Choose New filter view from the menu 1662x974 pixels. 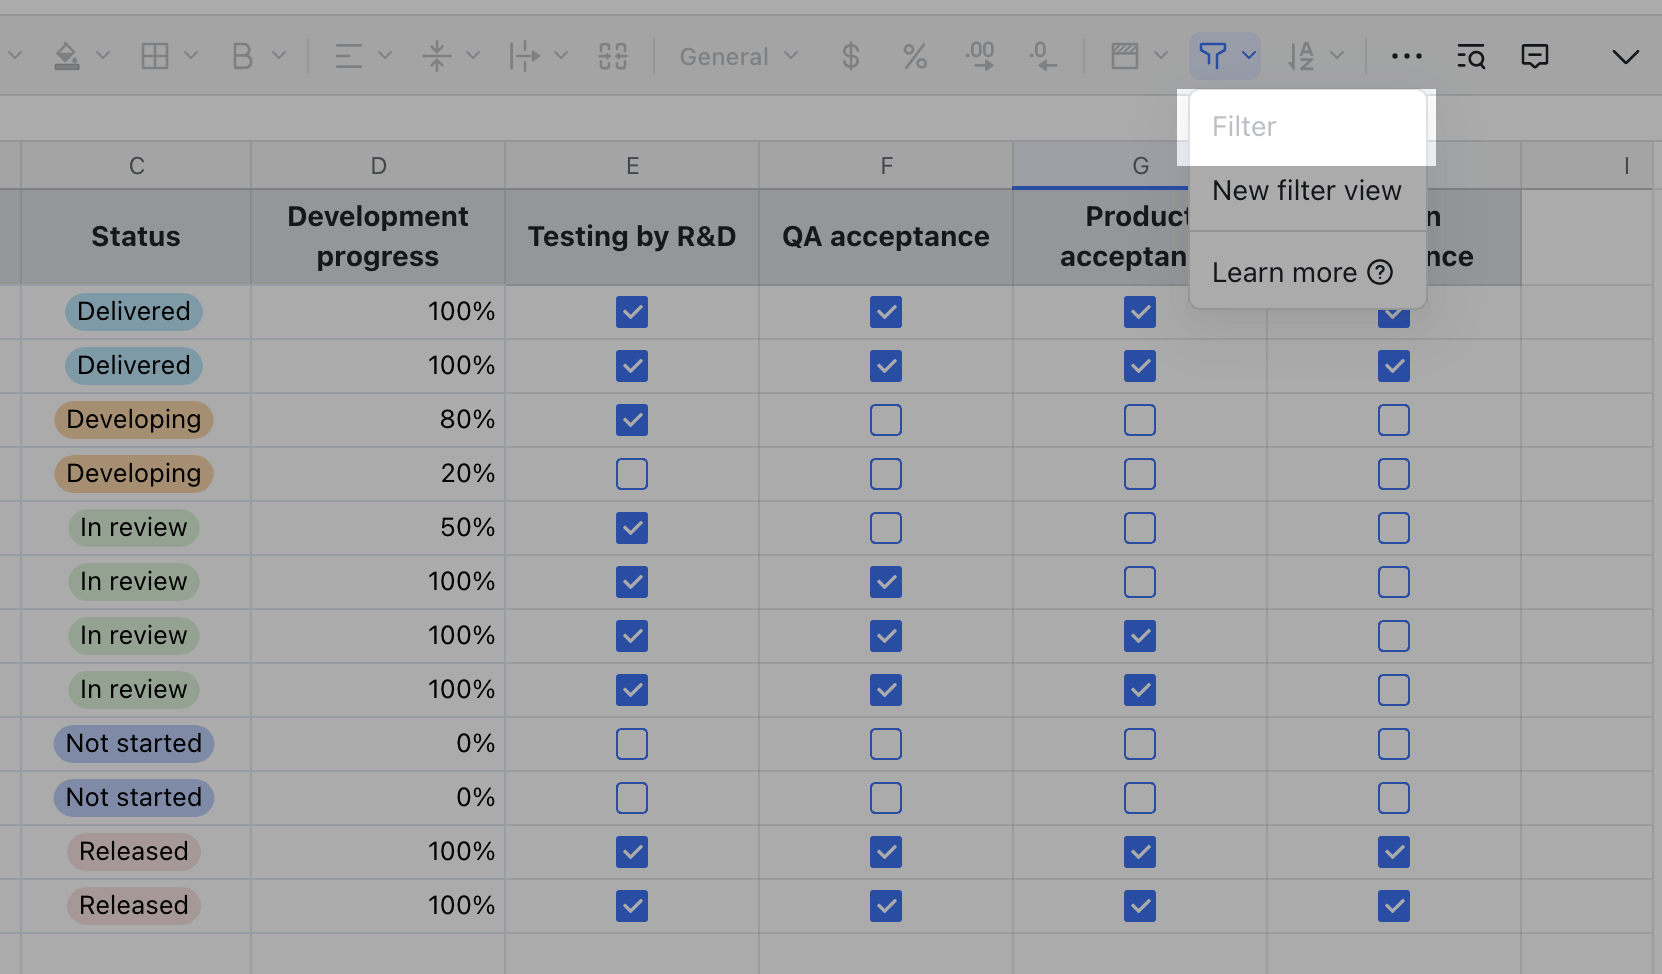point(1306,190)
